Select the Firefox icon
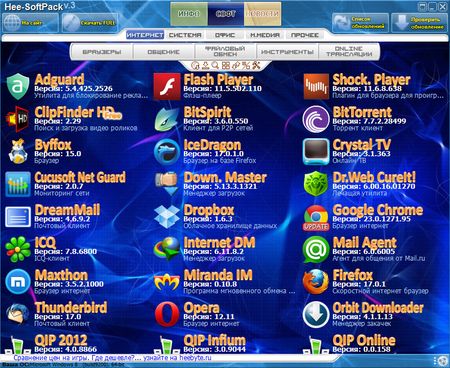This screenshot has height=368, width=450. (316, 282)
